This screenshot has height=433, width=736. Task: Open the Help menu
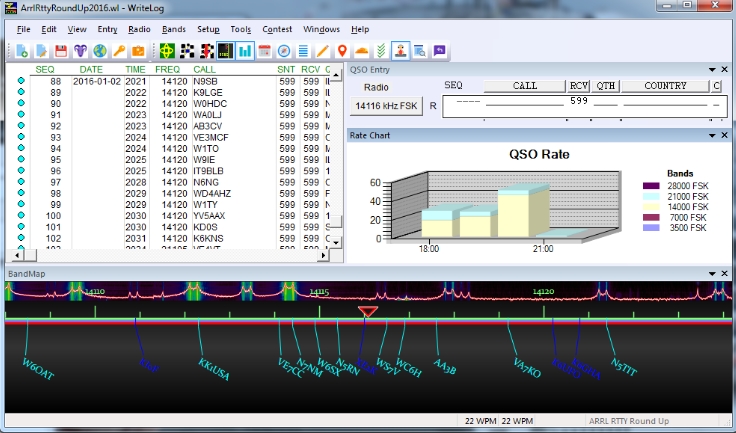click(x=360, y=29)
